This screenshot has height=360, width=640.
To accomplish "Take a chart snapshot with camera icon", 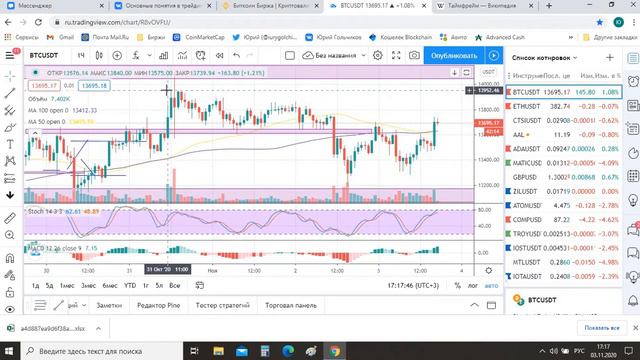I will [414, 55].
